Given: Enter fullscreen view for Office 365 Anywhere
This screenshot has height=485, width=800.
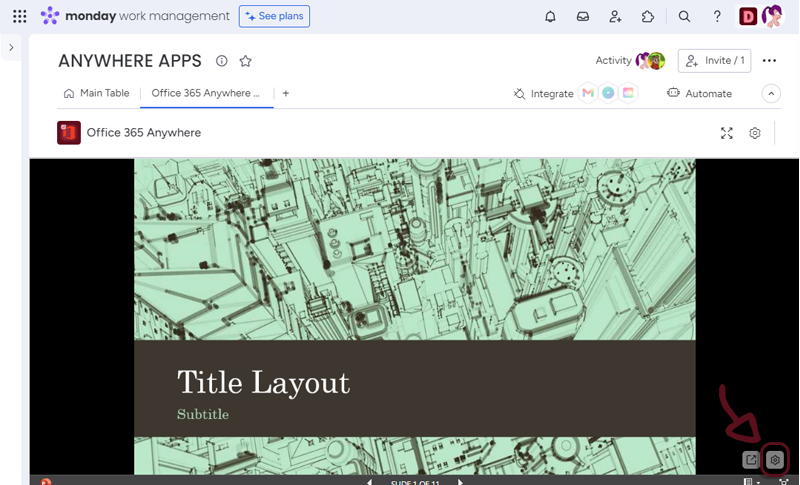Looking at the screenshot, I should tap(727, 133).
